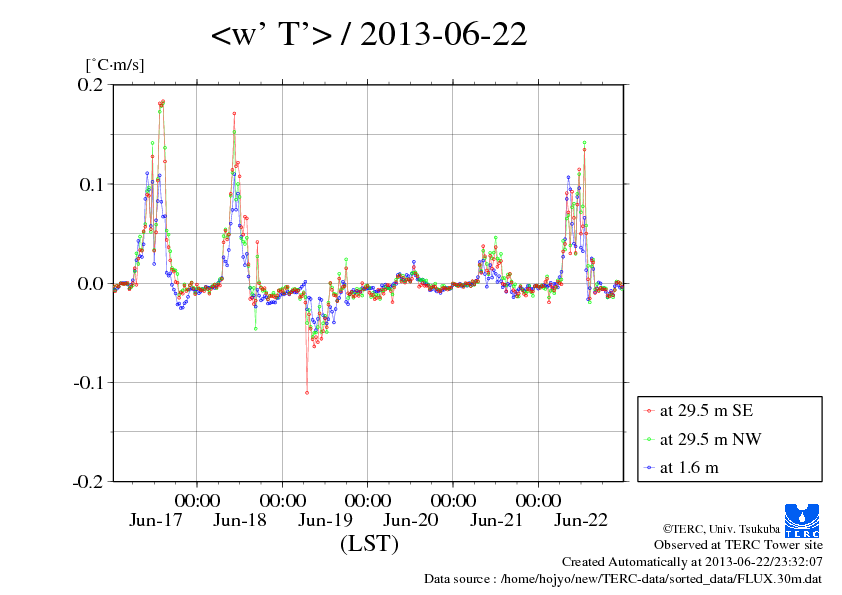The width and height of the screenshot is (842, 595).
Task: Click the red minimum data point near -0.11
Action: click(307, 393)
